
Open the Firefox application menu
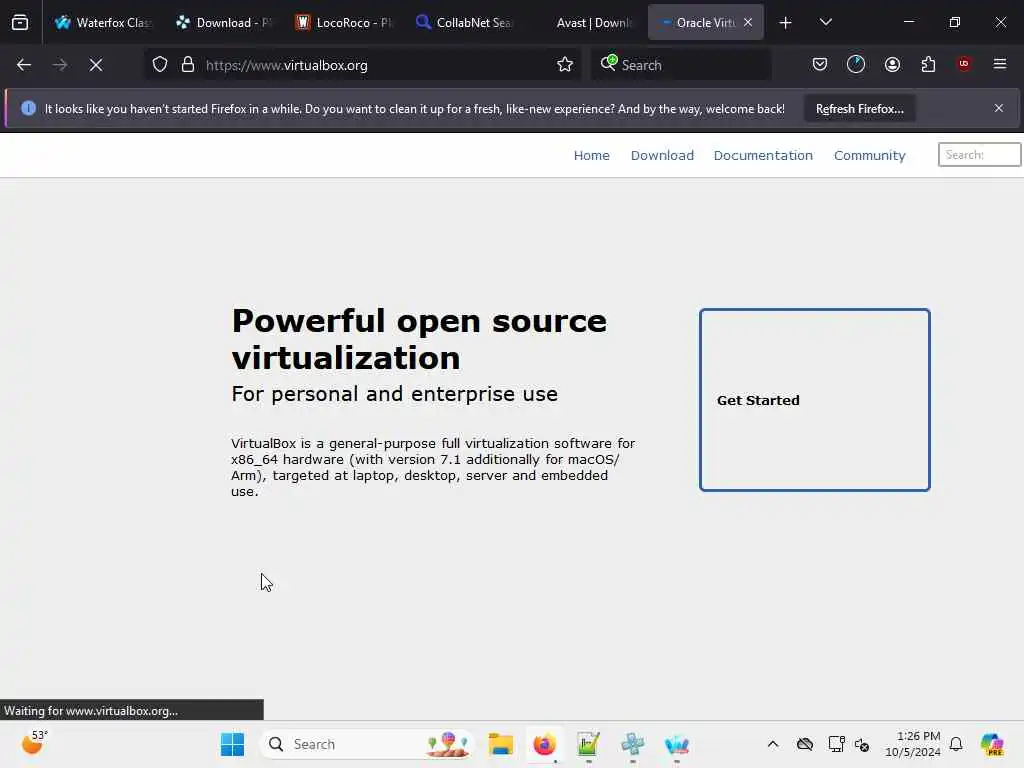(x=1000, y=64)
